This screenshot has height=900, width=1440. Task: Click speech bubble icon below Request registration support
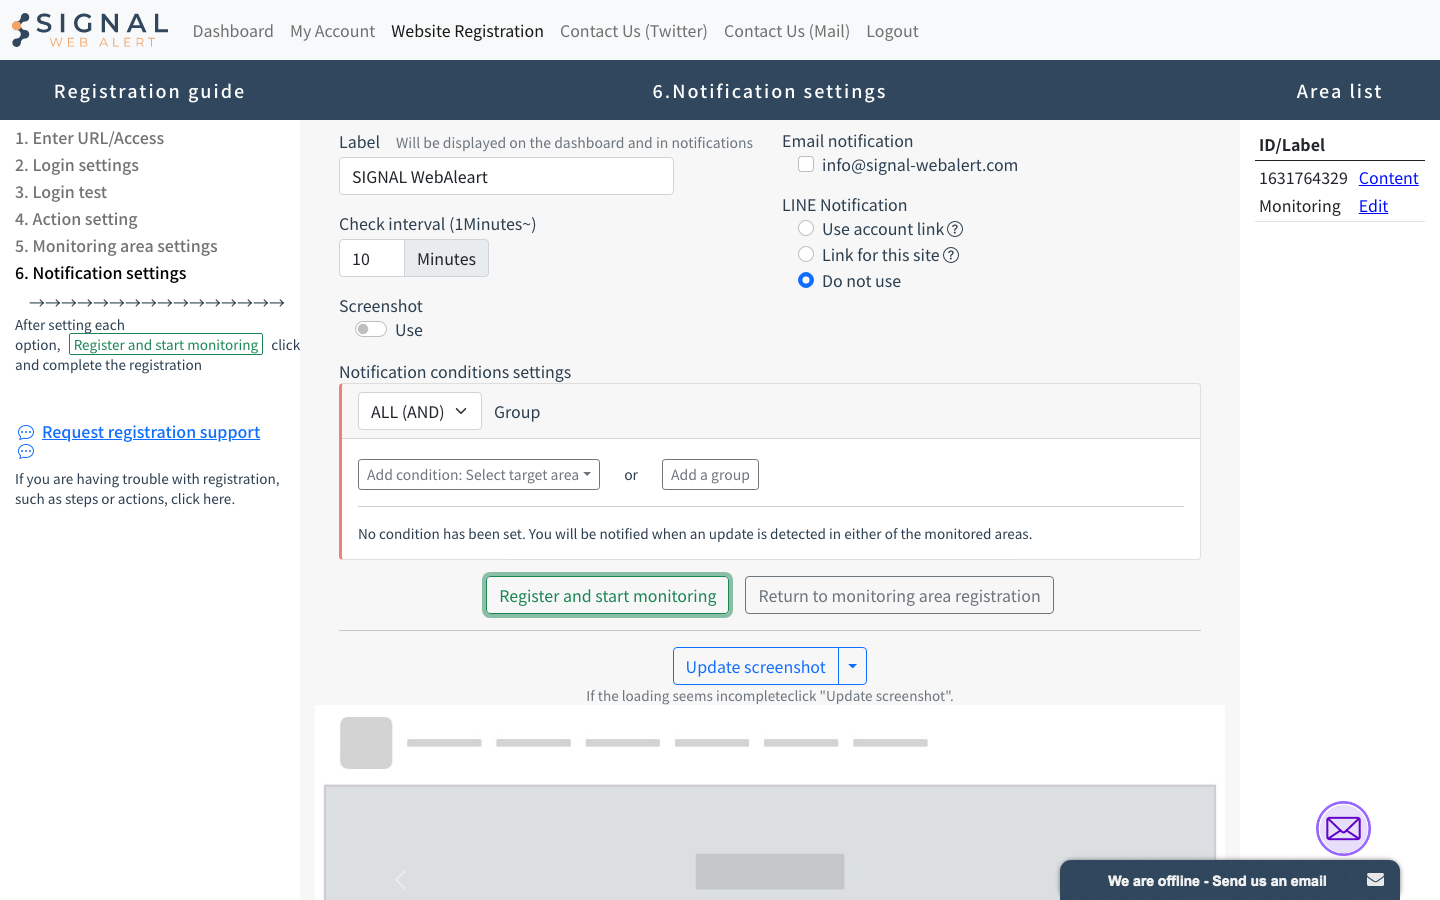pyautogui.click(x=26, y=452)
